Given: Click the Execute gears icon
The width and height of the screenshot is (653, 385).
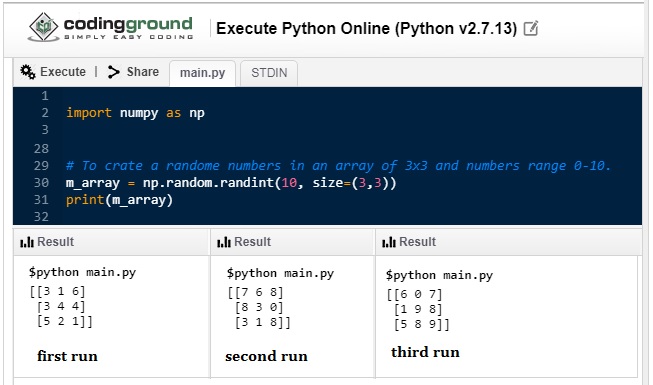Looking at the screenshot, I should 28,72.
